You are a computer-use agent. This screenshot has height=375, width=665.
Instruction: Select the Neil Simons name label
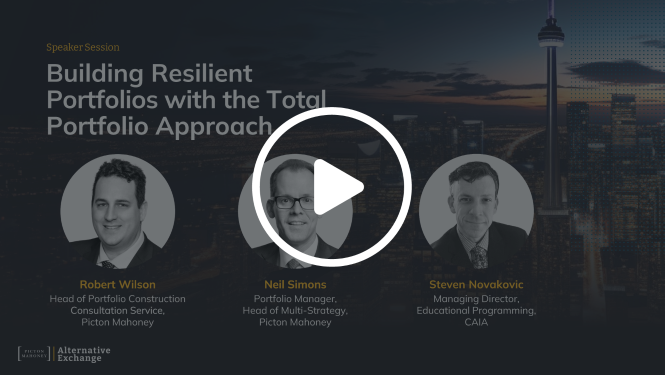[x=295, y=284]
